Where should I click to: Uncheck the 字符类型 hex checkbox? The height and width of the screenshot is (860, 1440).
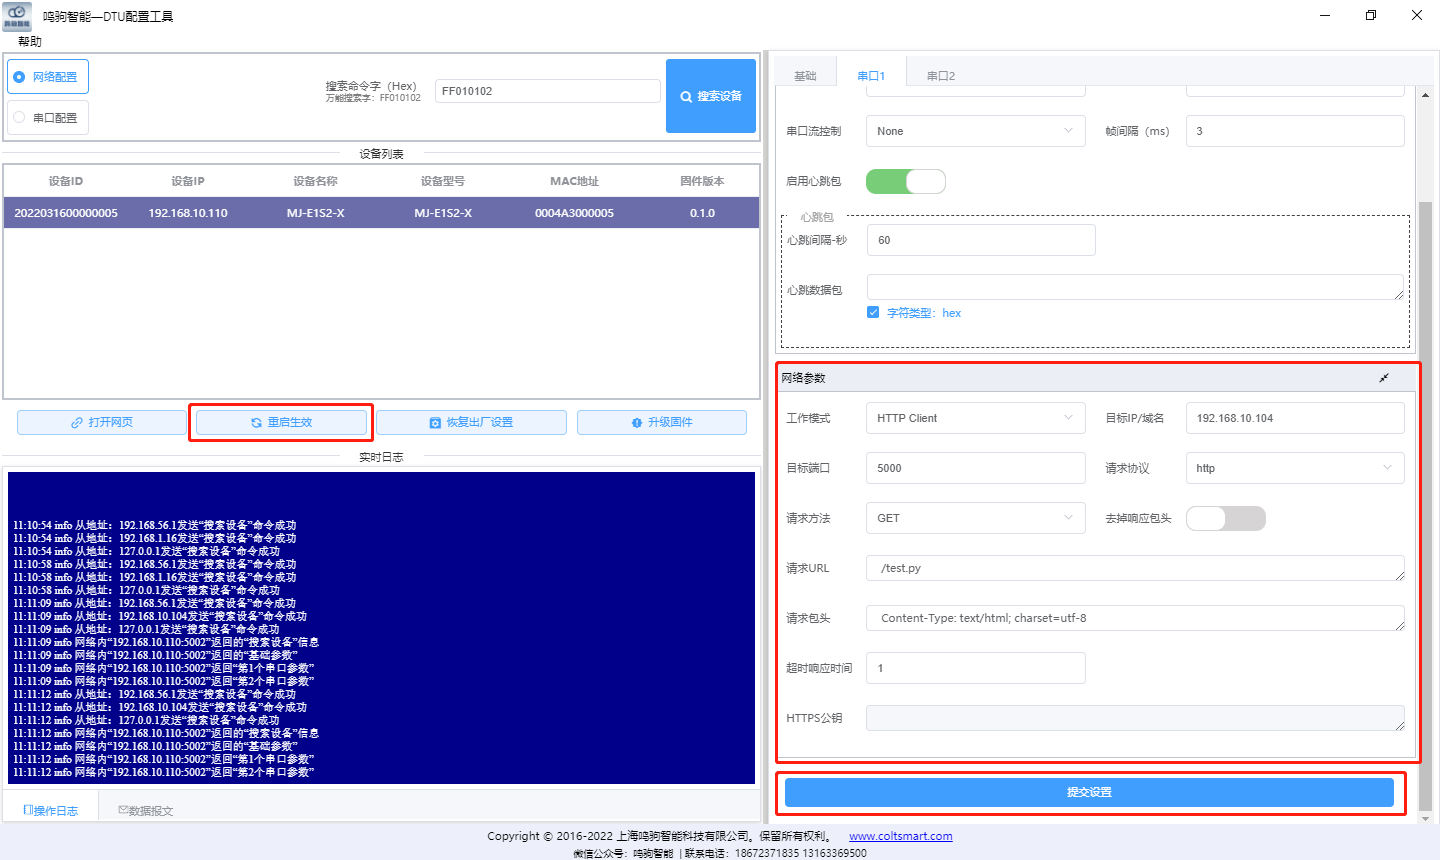tap(873, 313)
